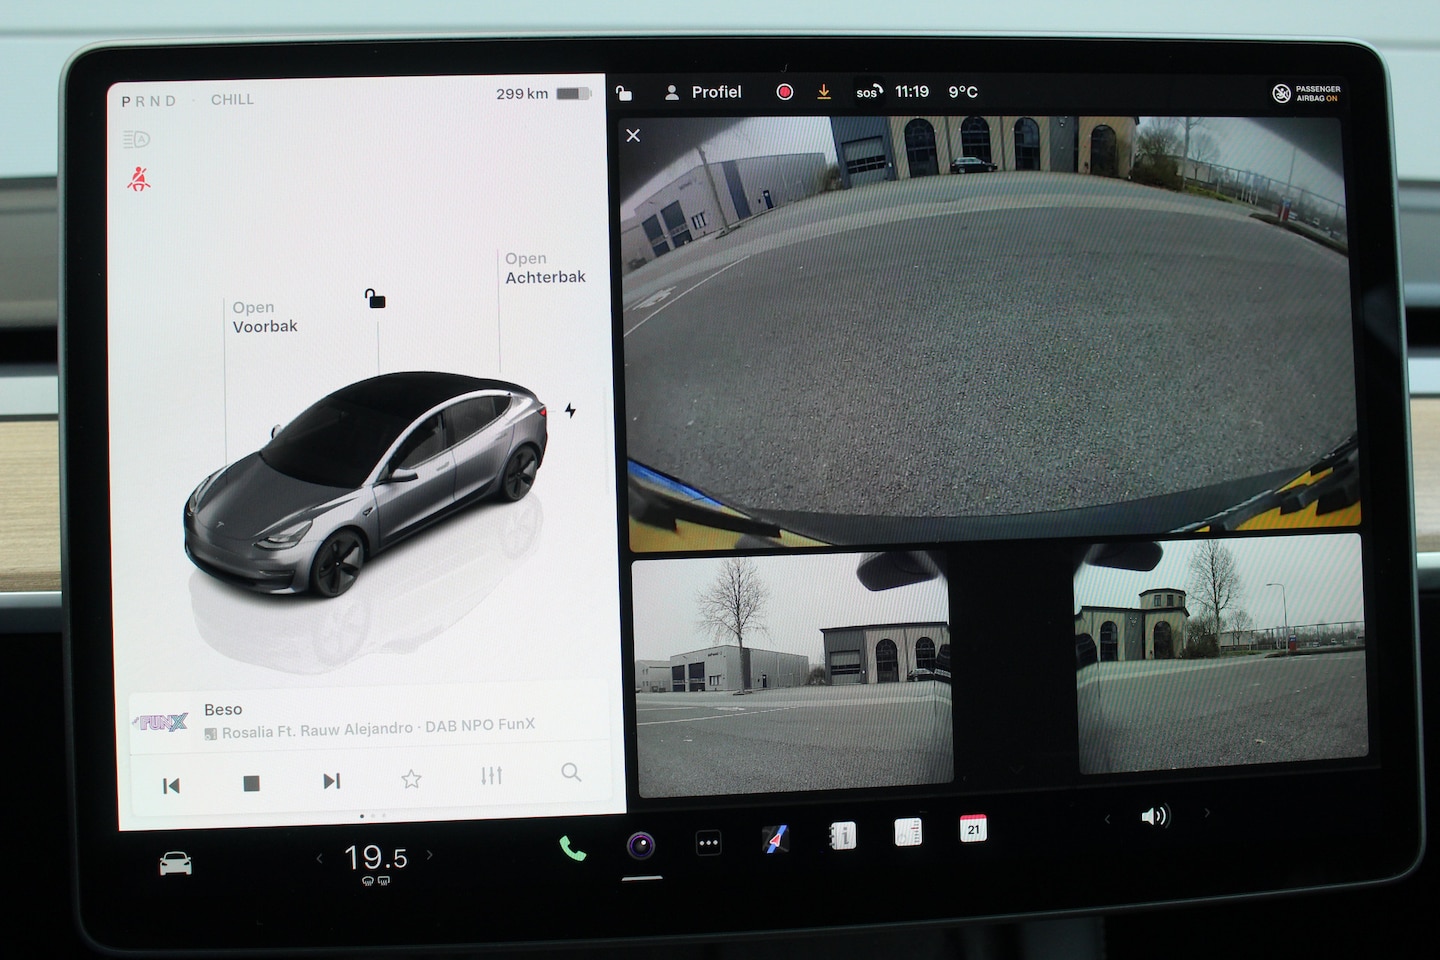This screenshot has height=960, width=1440.
Task: Tap the software update download icon
Action: (x=824, y=92)
